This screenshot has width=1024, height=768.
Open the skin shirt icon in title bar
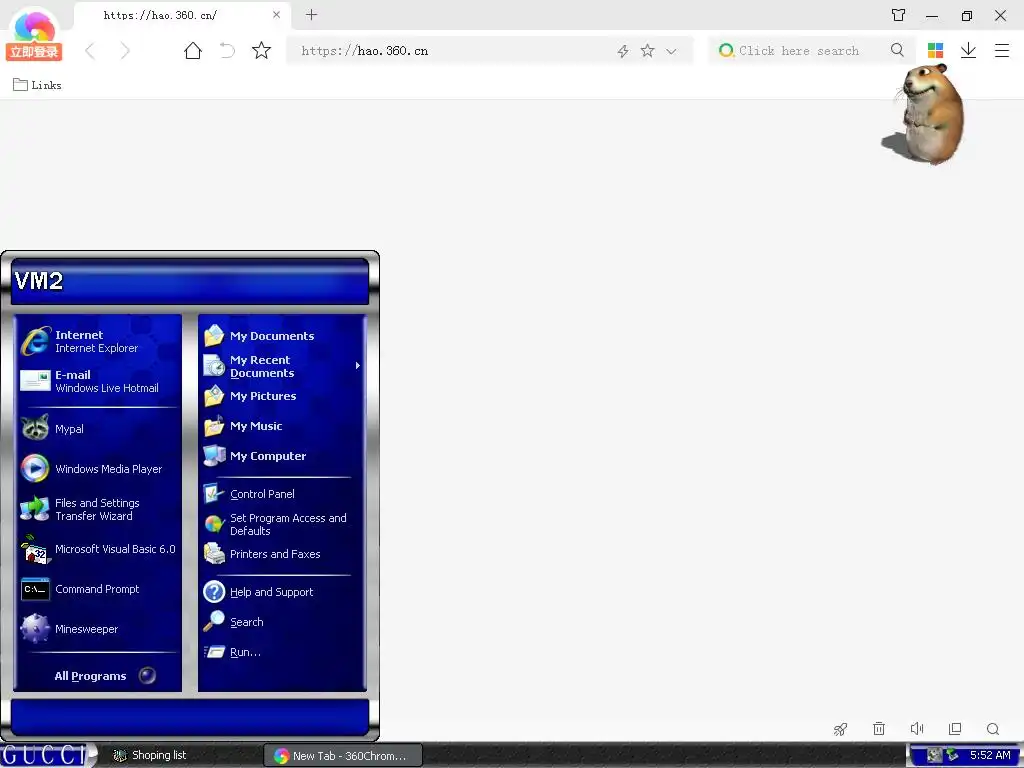899,15
